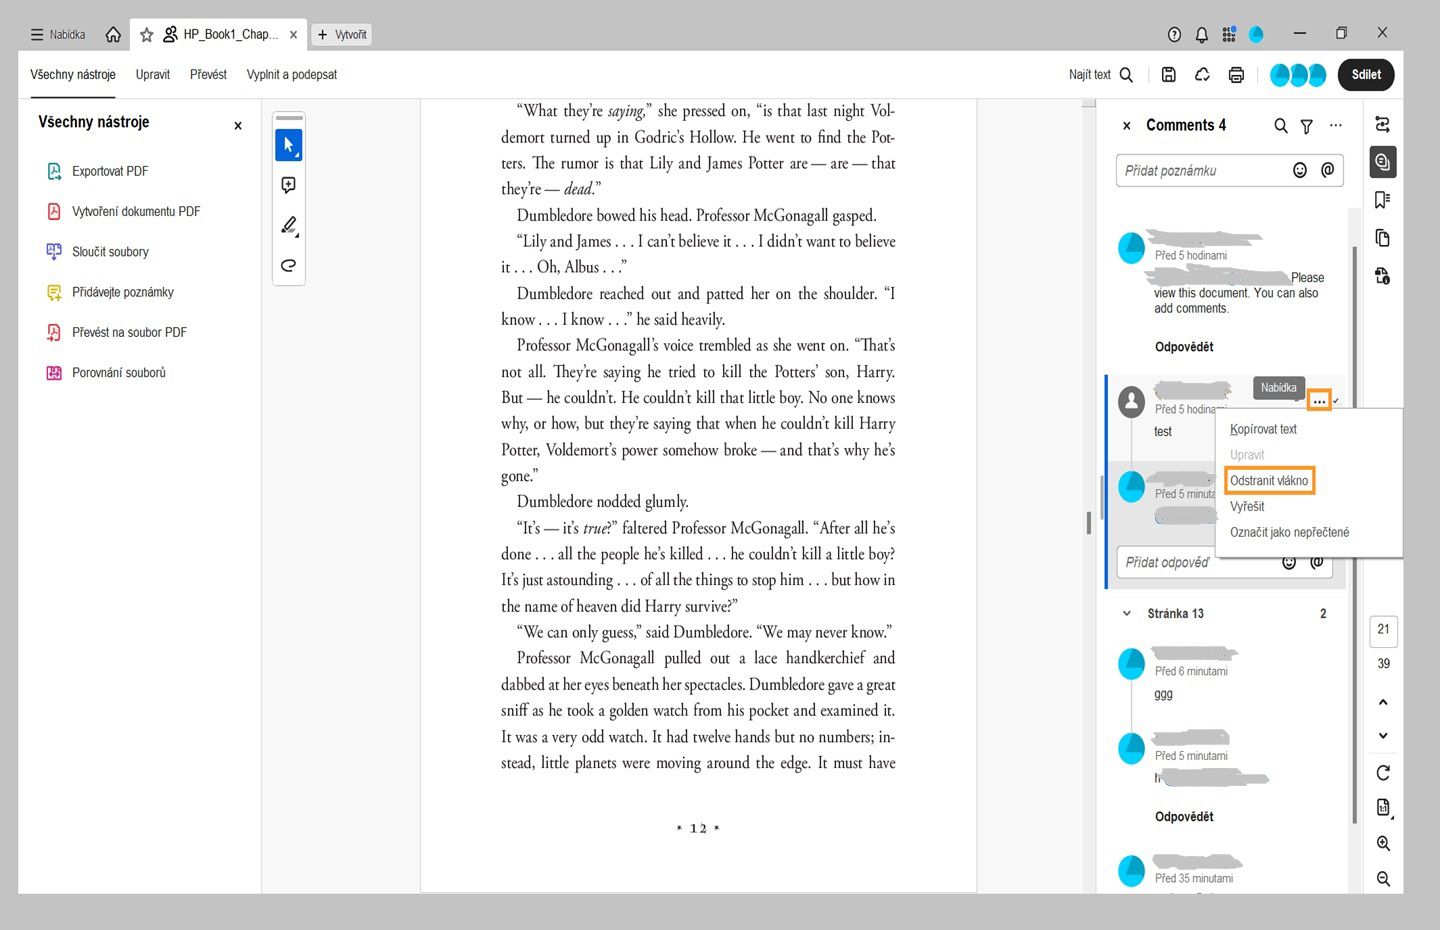Switch to the Vyplnit a podepsat tab
Screen dimensions: 1440x930
point(292,75)
